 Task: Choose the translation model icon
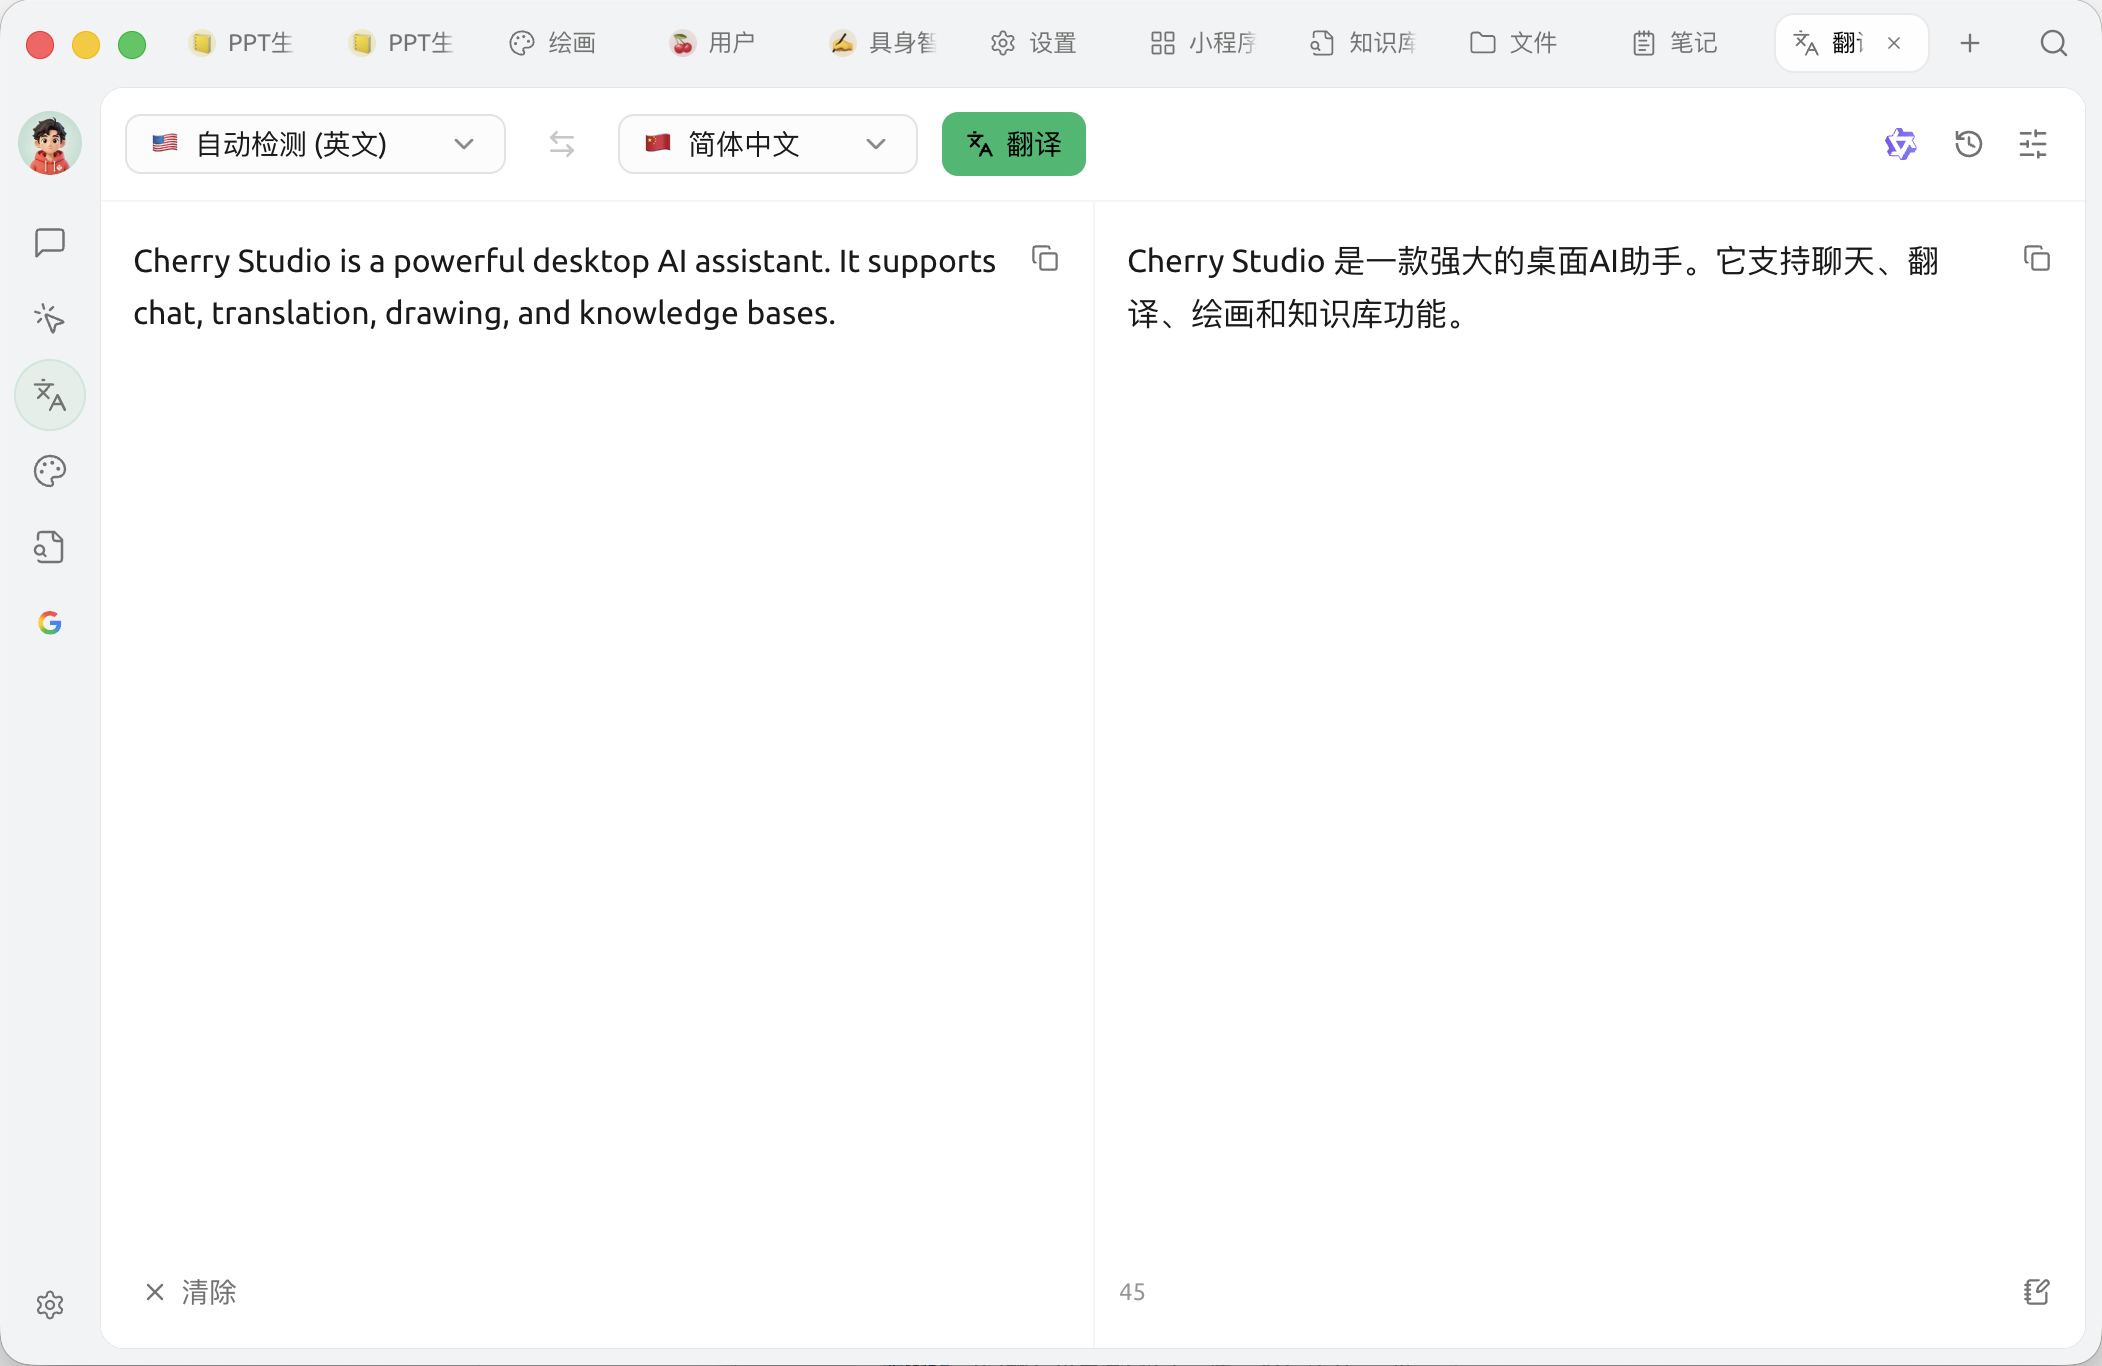1900,144
